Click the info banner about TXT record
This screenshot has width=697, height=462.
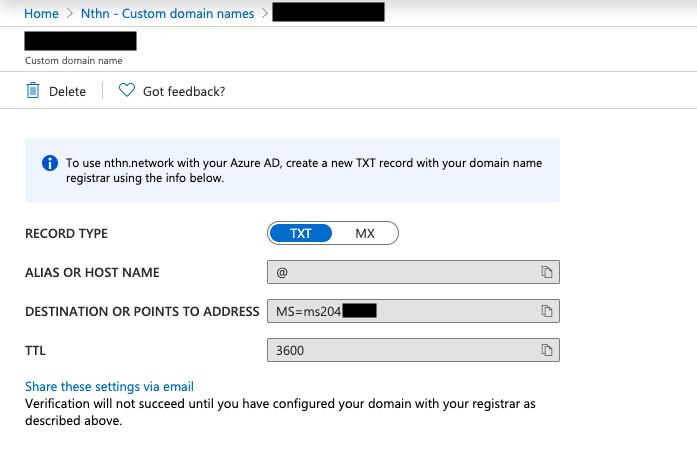click(300, 170)
